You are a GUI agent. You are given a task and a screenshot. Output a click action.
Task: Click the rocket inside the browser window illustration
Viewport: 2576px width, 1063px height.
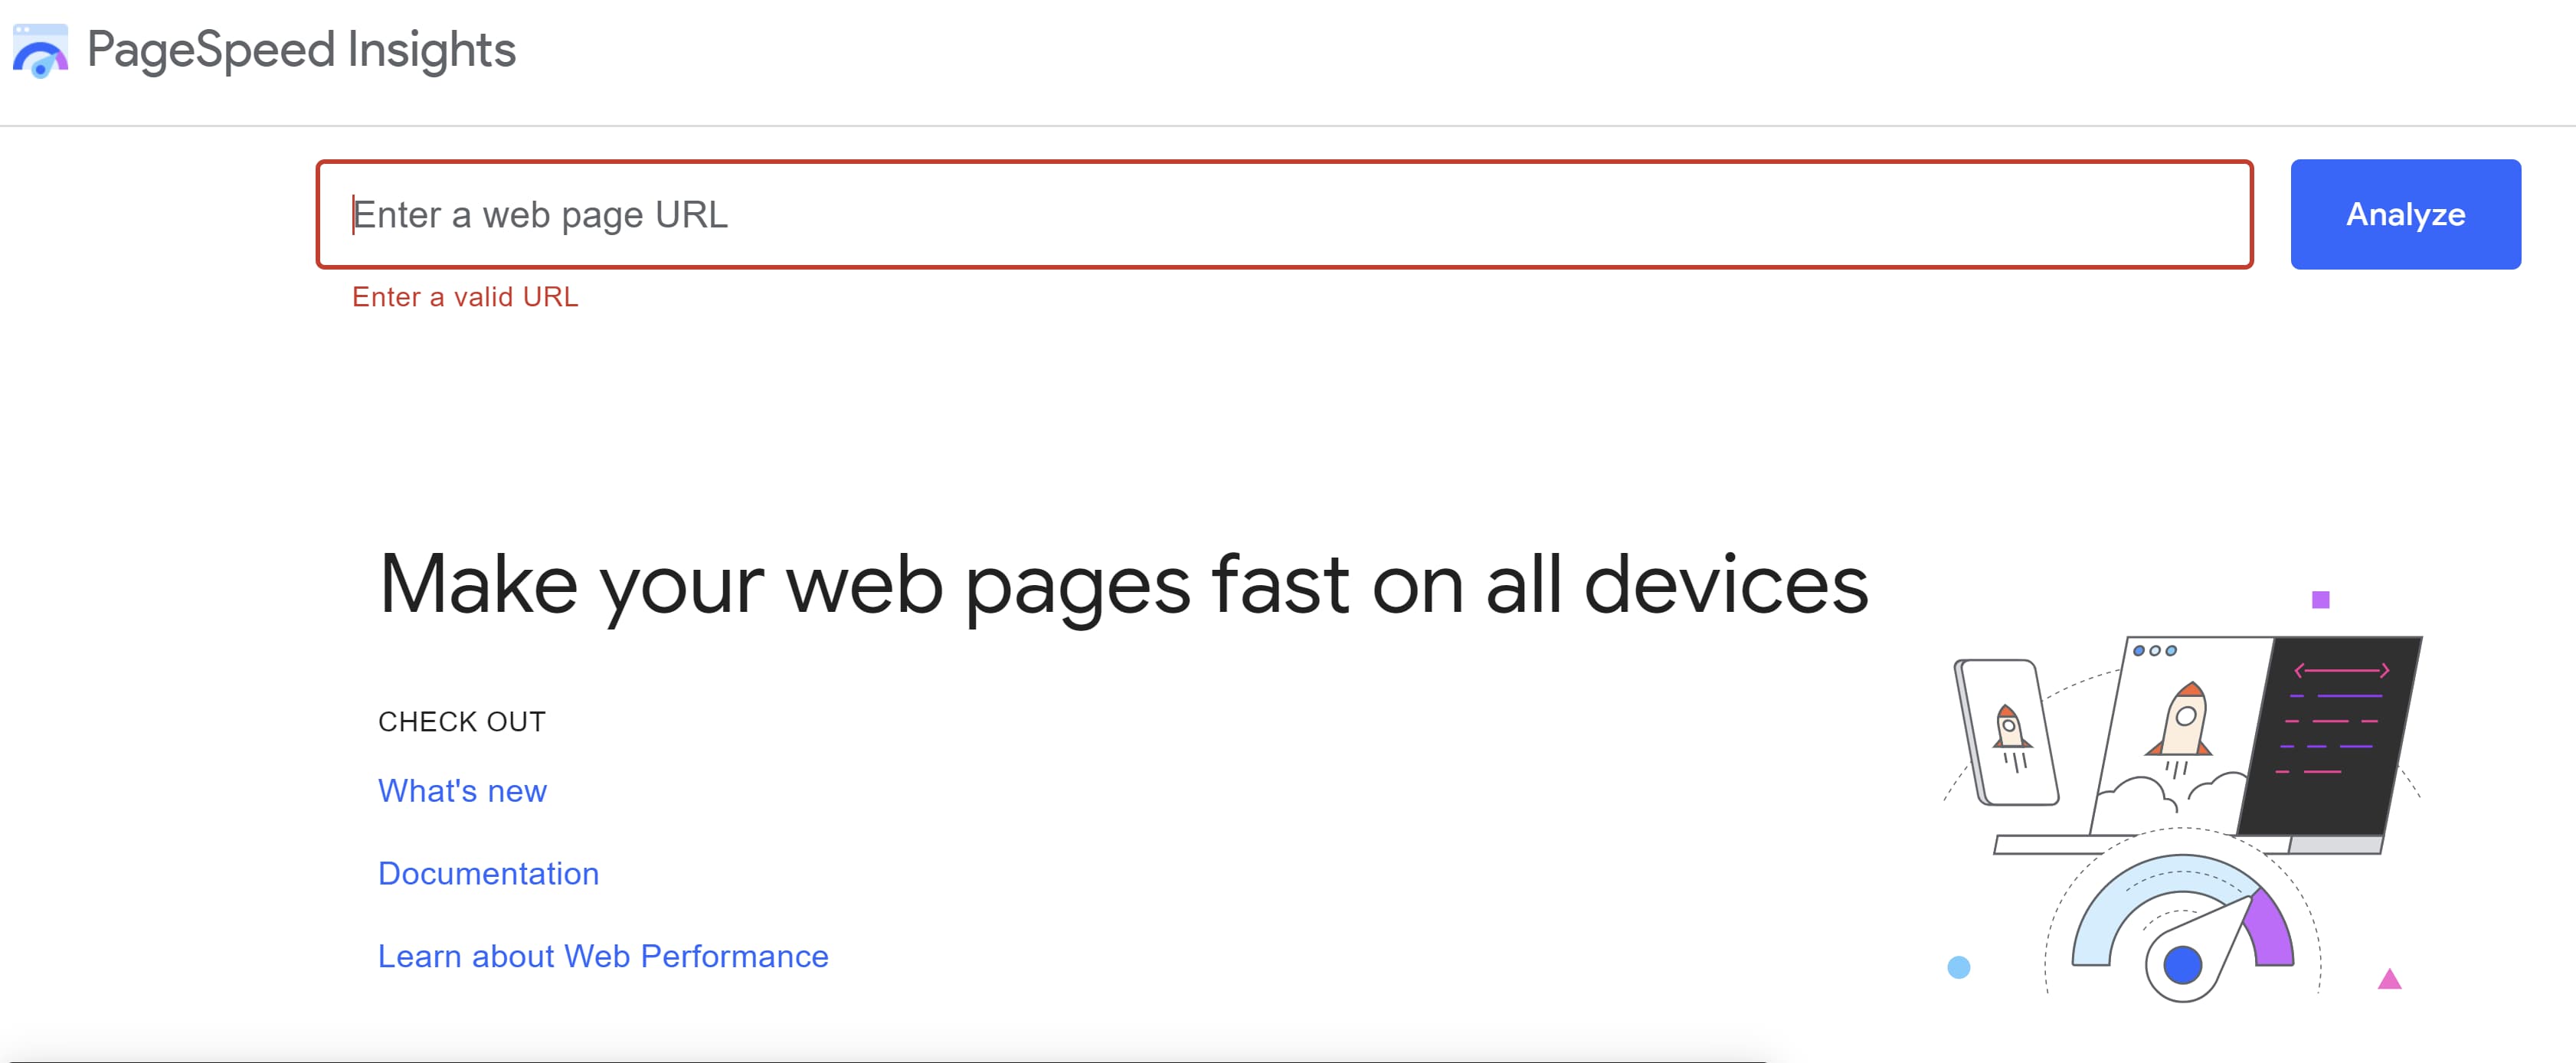(x=2183, y=722)
